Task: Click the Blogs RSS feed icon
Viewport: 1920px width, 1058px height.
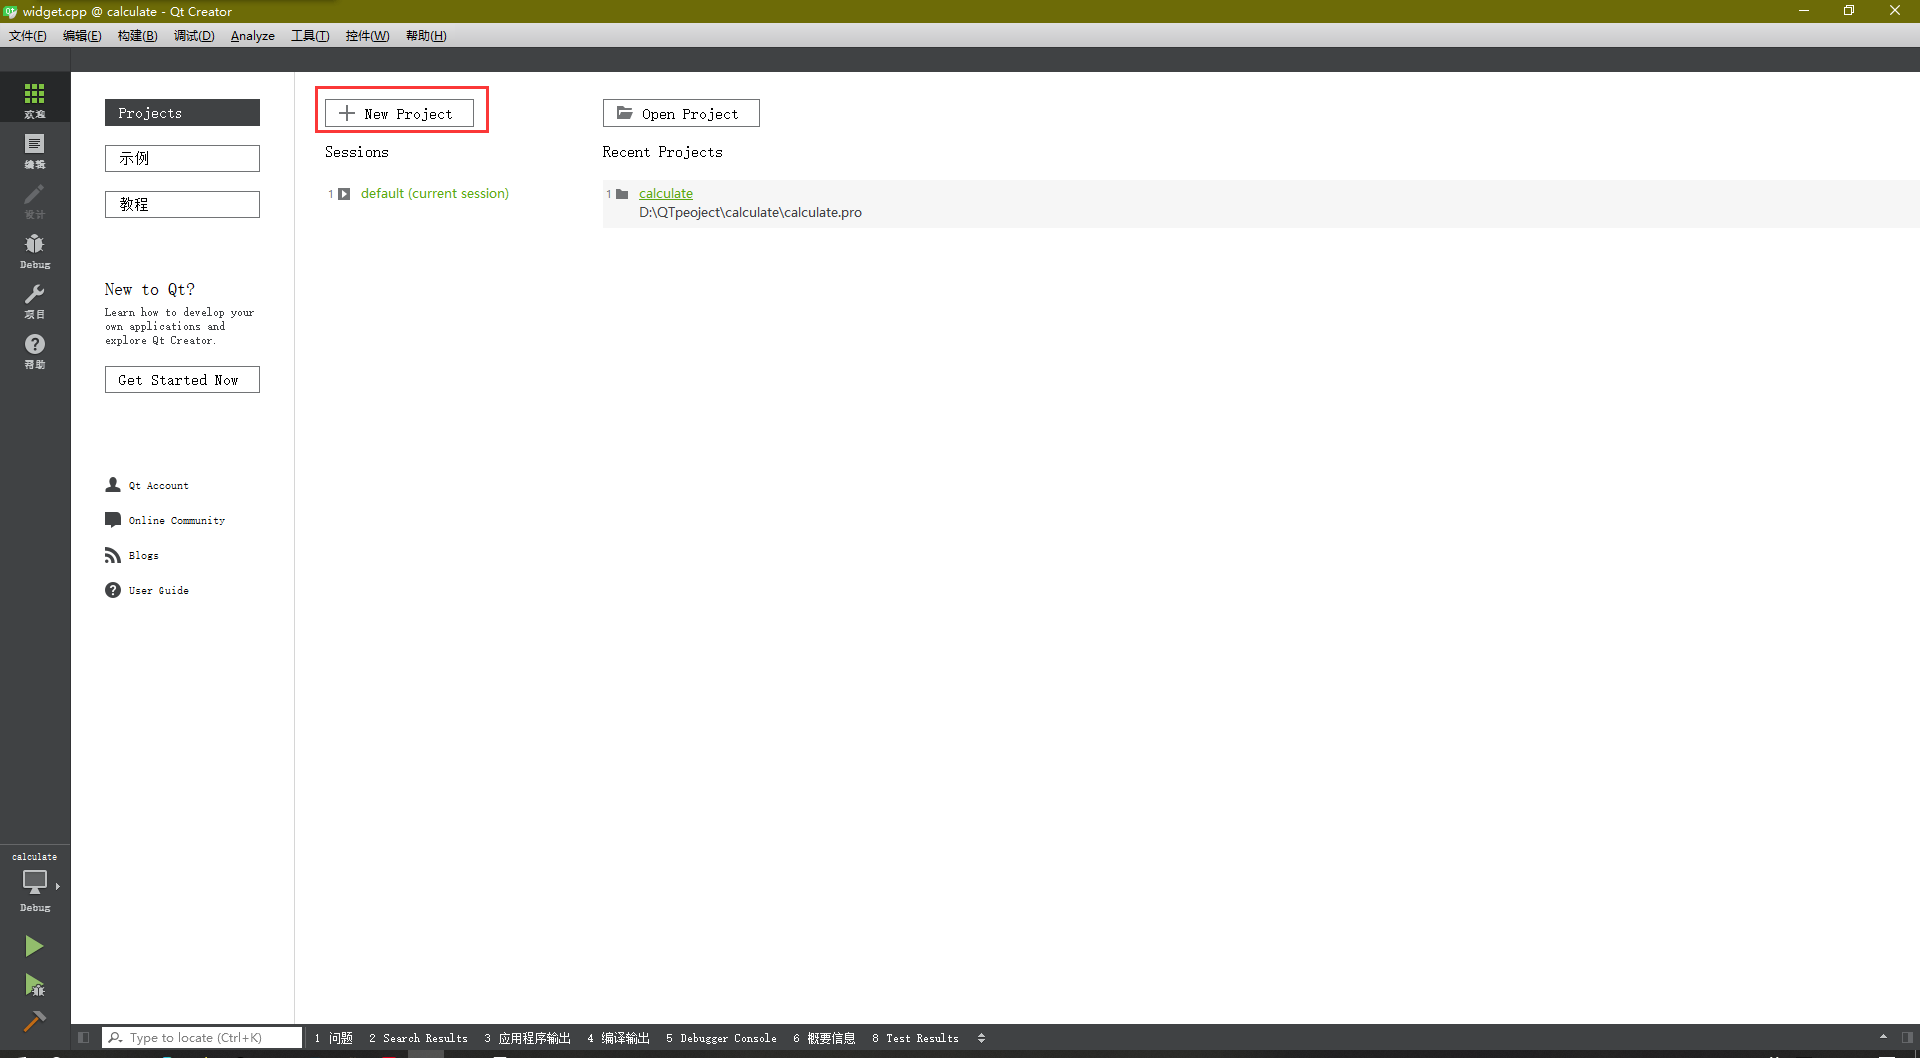Action: coord(113,555)
